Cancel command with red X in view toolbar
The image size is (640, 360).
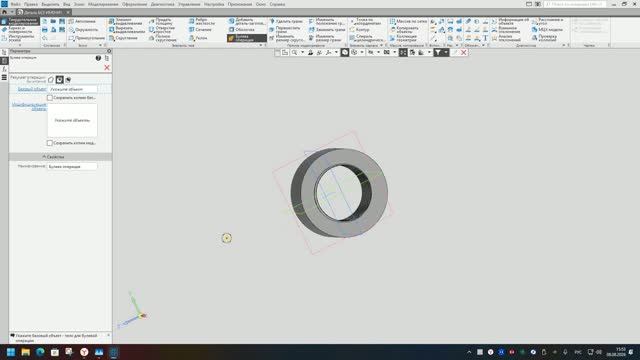464,53
